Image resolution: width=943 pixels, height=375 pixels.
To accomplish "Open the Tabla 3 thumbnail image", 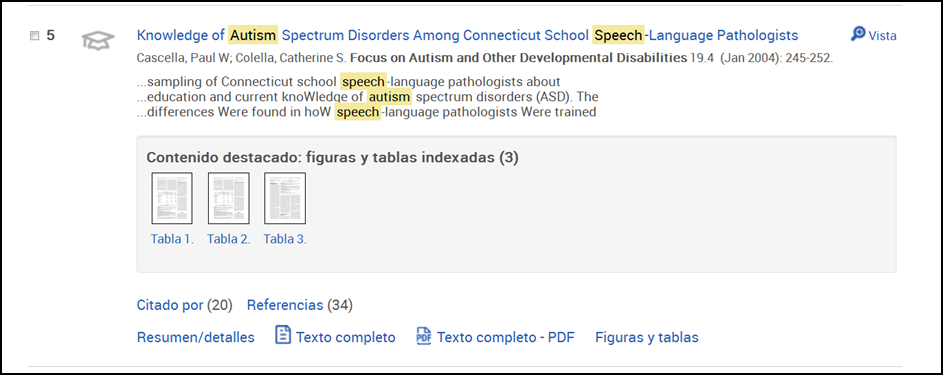I will (x=285, y=198).
